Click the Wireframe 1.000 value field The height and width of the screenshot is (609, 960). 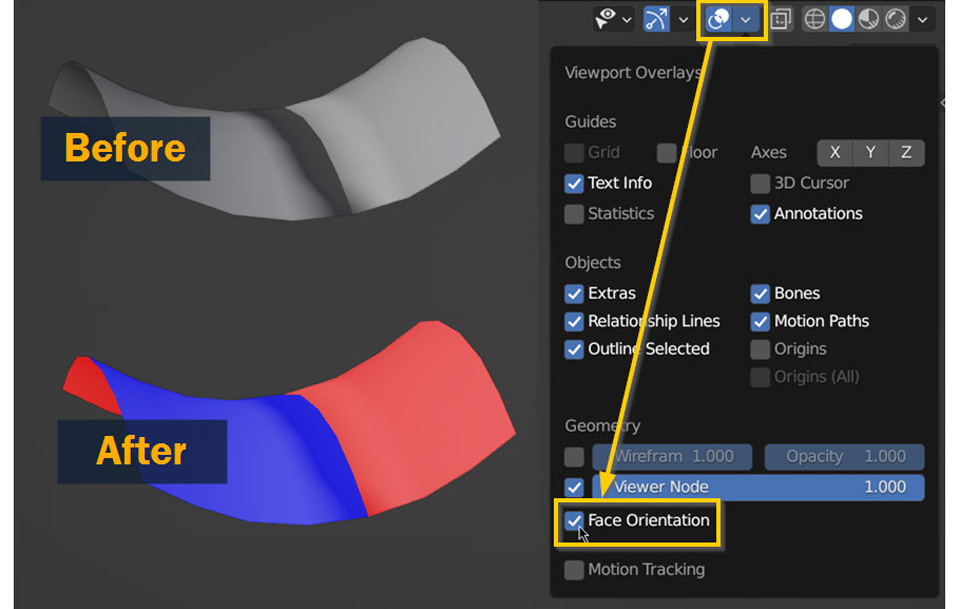coord(671,456)
